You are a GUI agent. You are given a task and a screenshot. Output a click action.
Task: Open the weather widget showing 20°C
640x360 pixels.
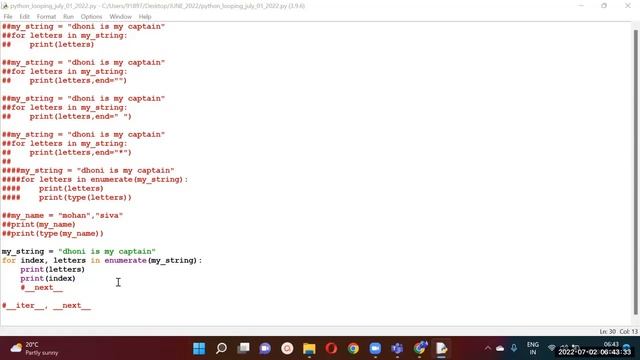pyautogui.click(x=34, y=349)
